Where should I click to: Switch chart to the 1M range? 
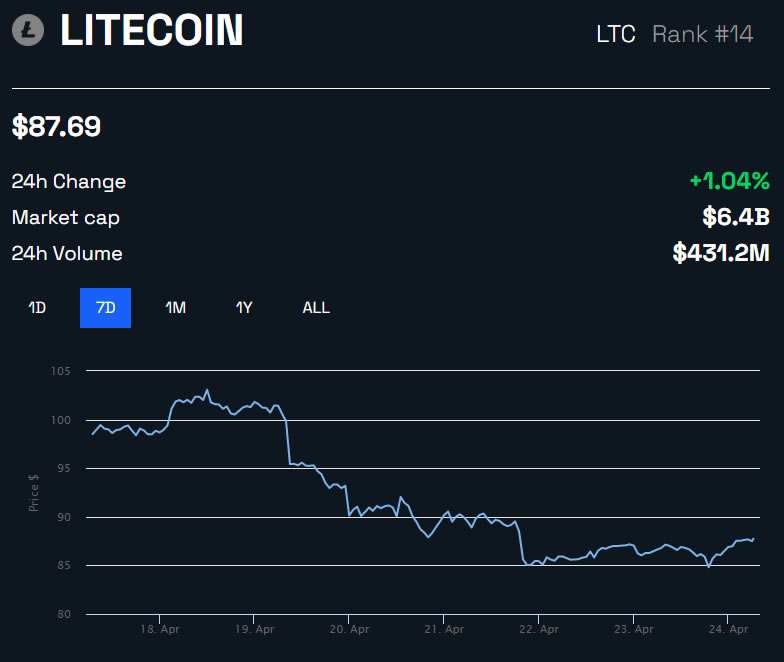[x=175, y=308]
